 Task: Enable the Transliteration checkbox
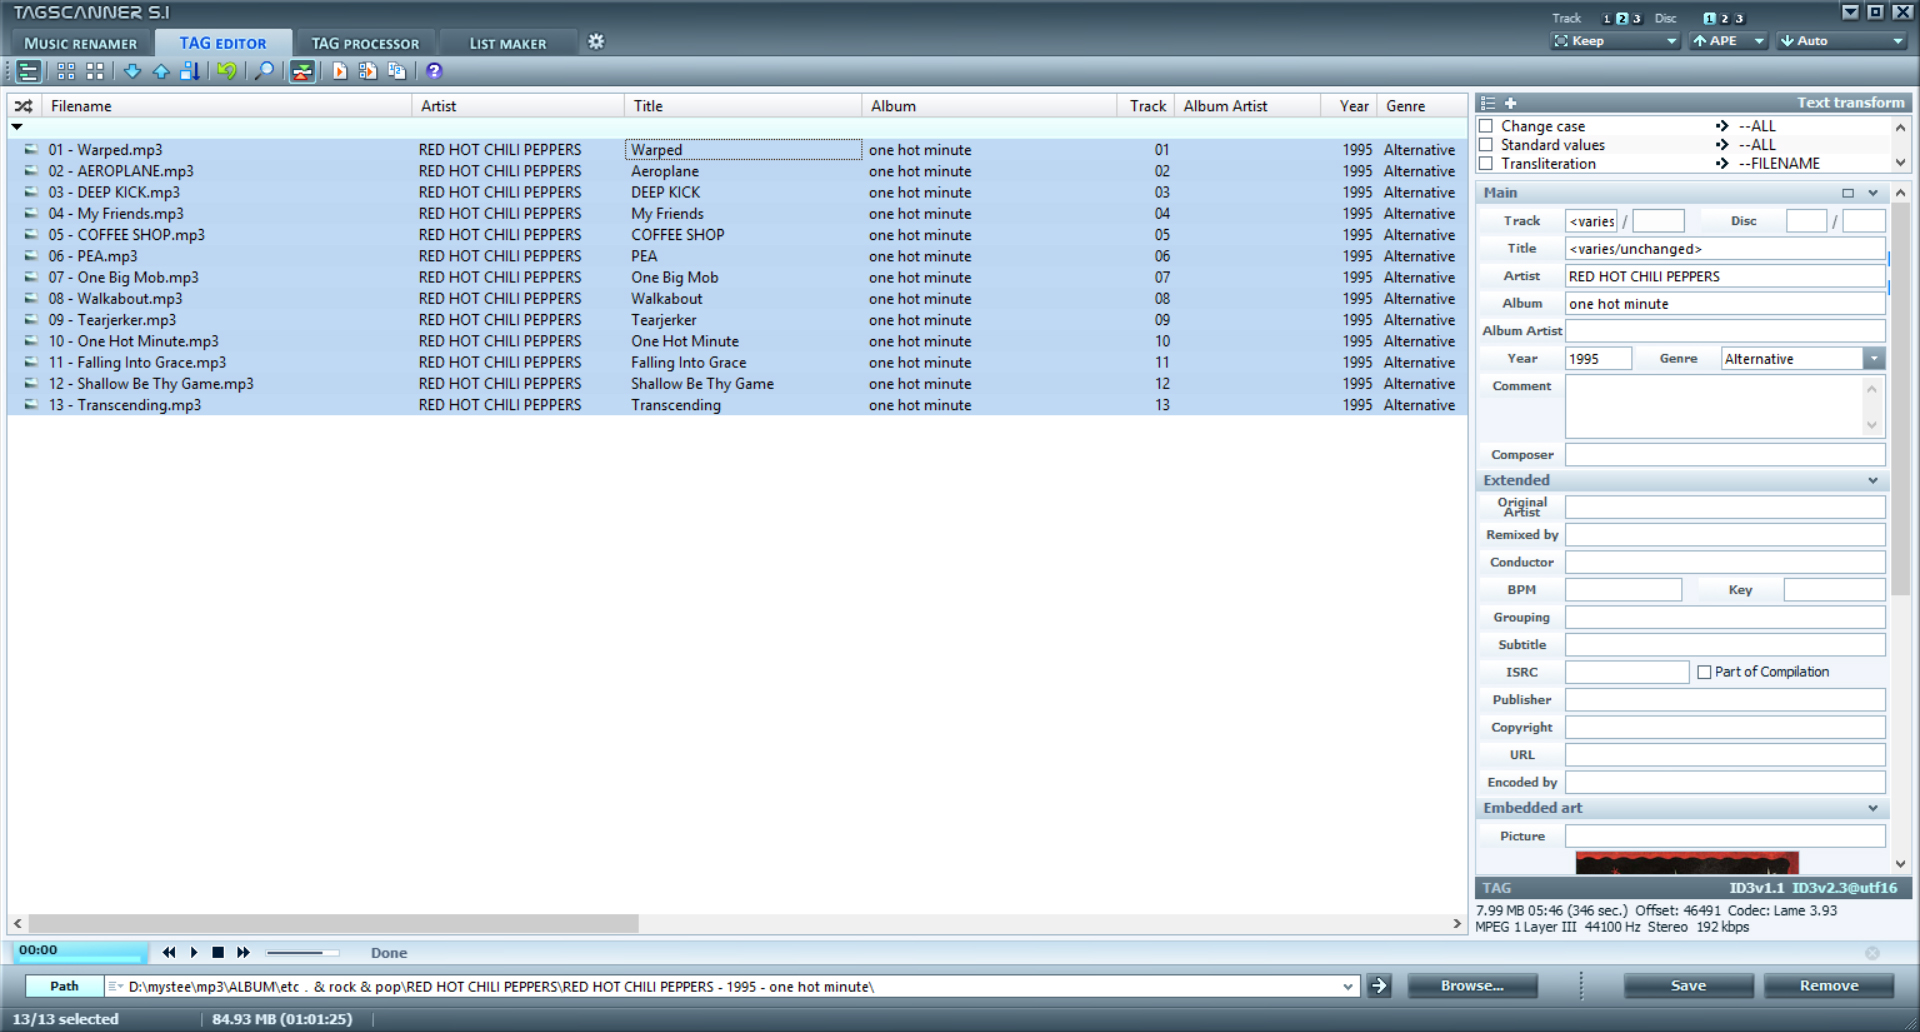[1487, 163]
